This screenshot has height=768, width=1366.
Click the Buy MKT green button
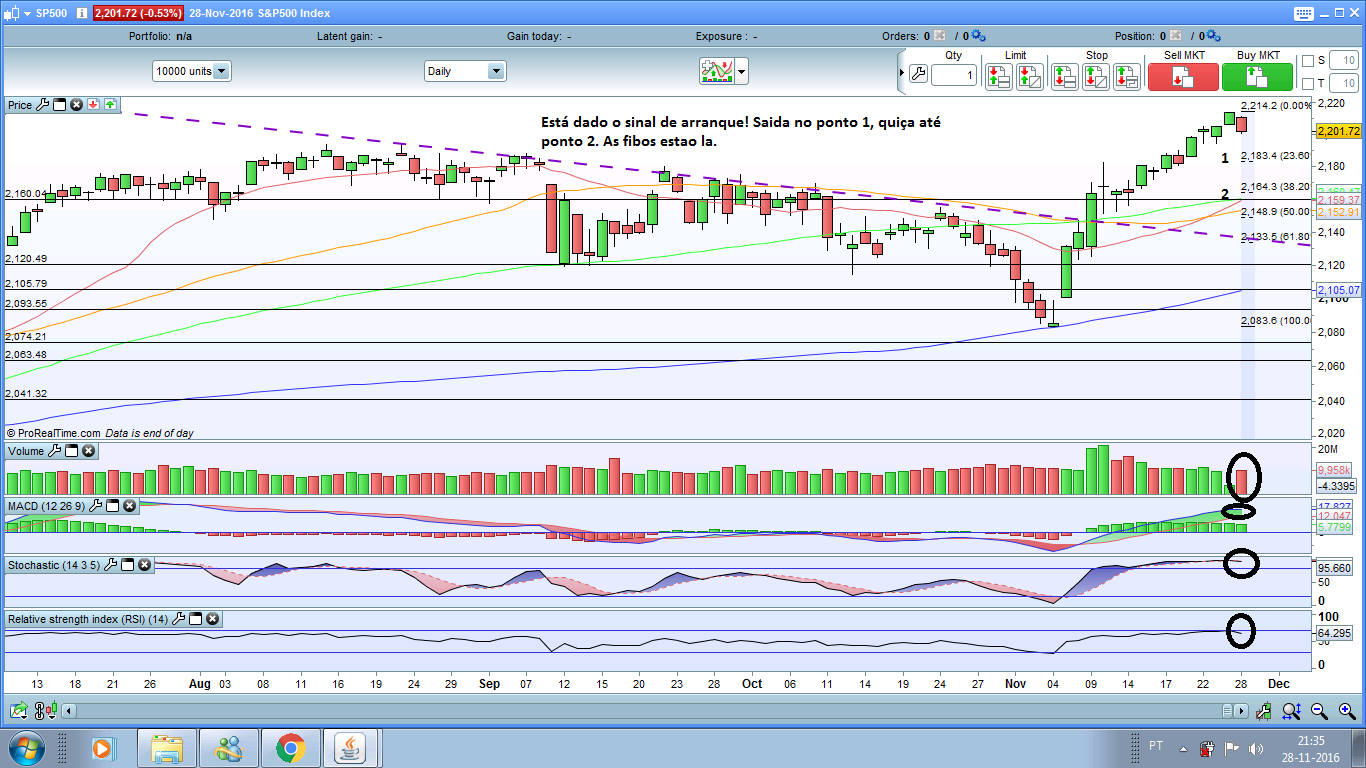coord(1257,77)
